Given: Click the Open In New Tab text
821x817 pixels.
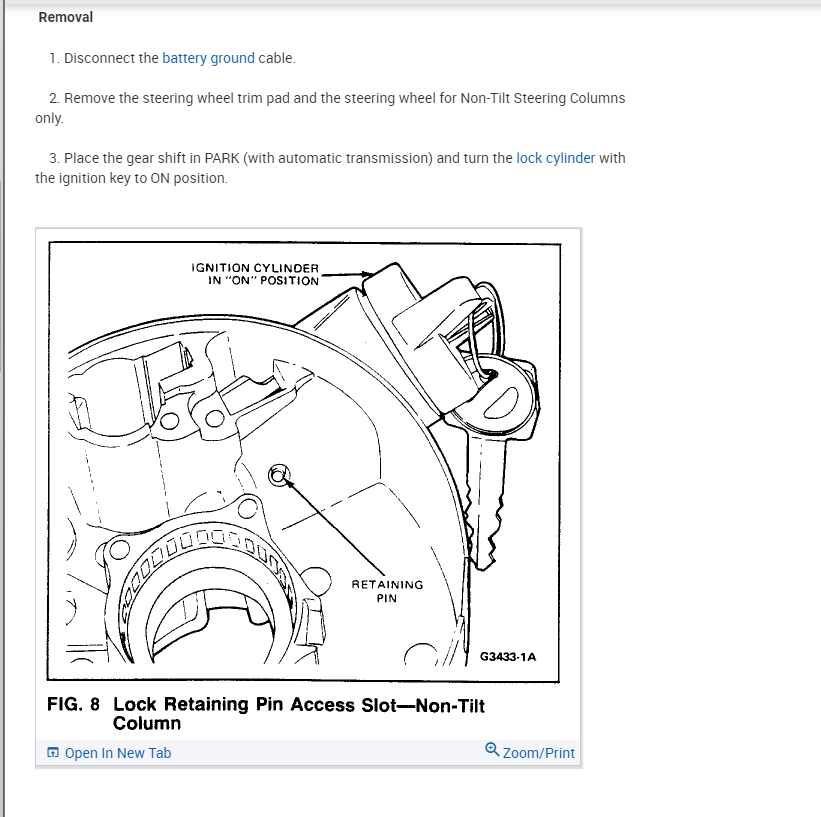Looking at the screenshot, I should (x=118, y=753).
